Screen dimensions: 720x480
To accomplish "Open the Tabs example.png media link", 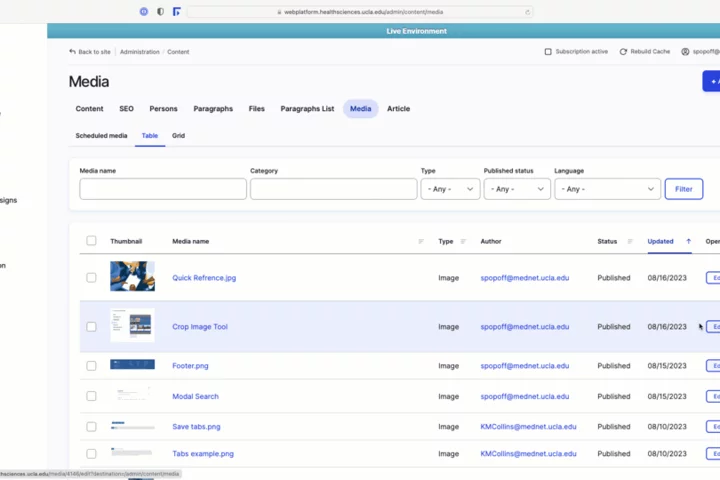I will pyautogui.click(x=202, y=453).
